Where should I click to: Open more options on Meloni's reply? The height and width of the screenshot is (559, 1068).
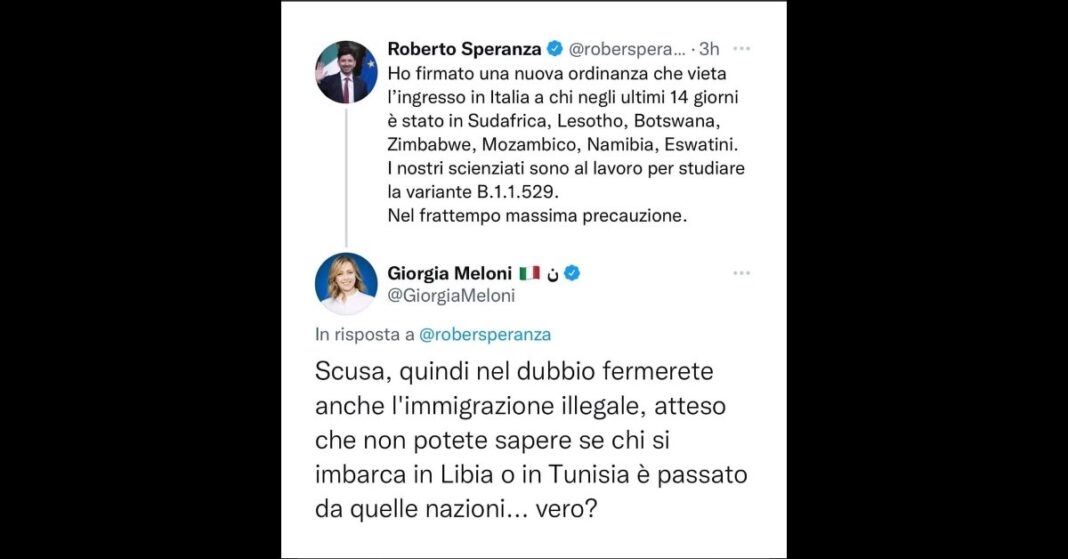tap(741, 274)
